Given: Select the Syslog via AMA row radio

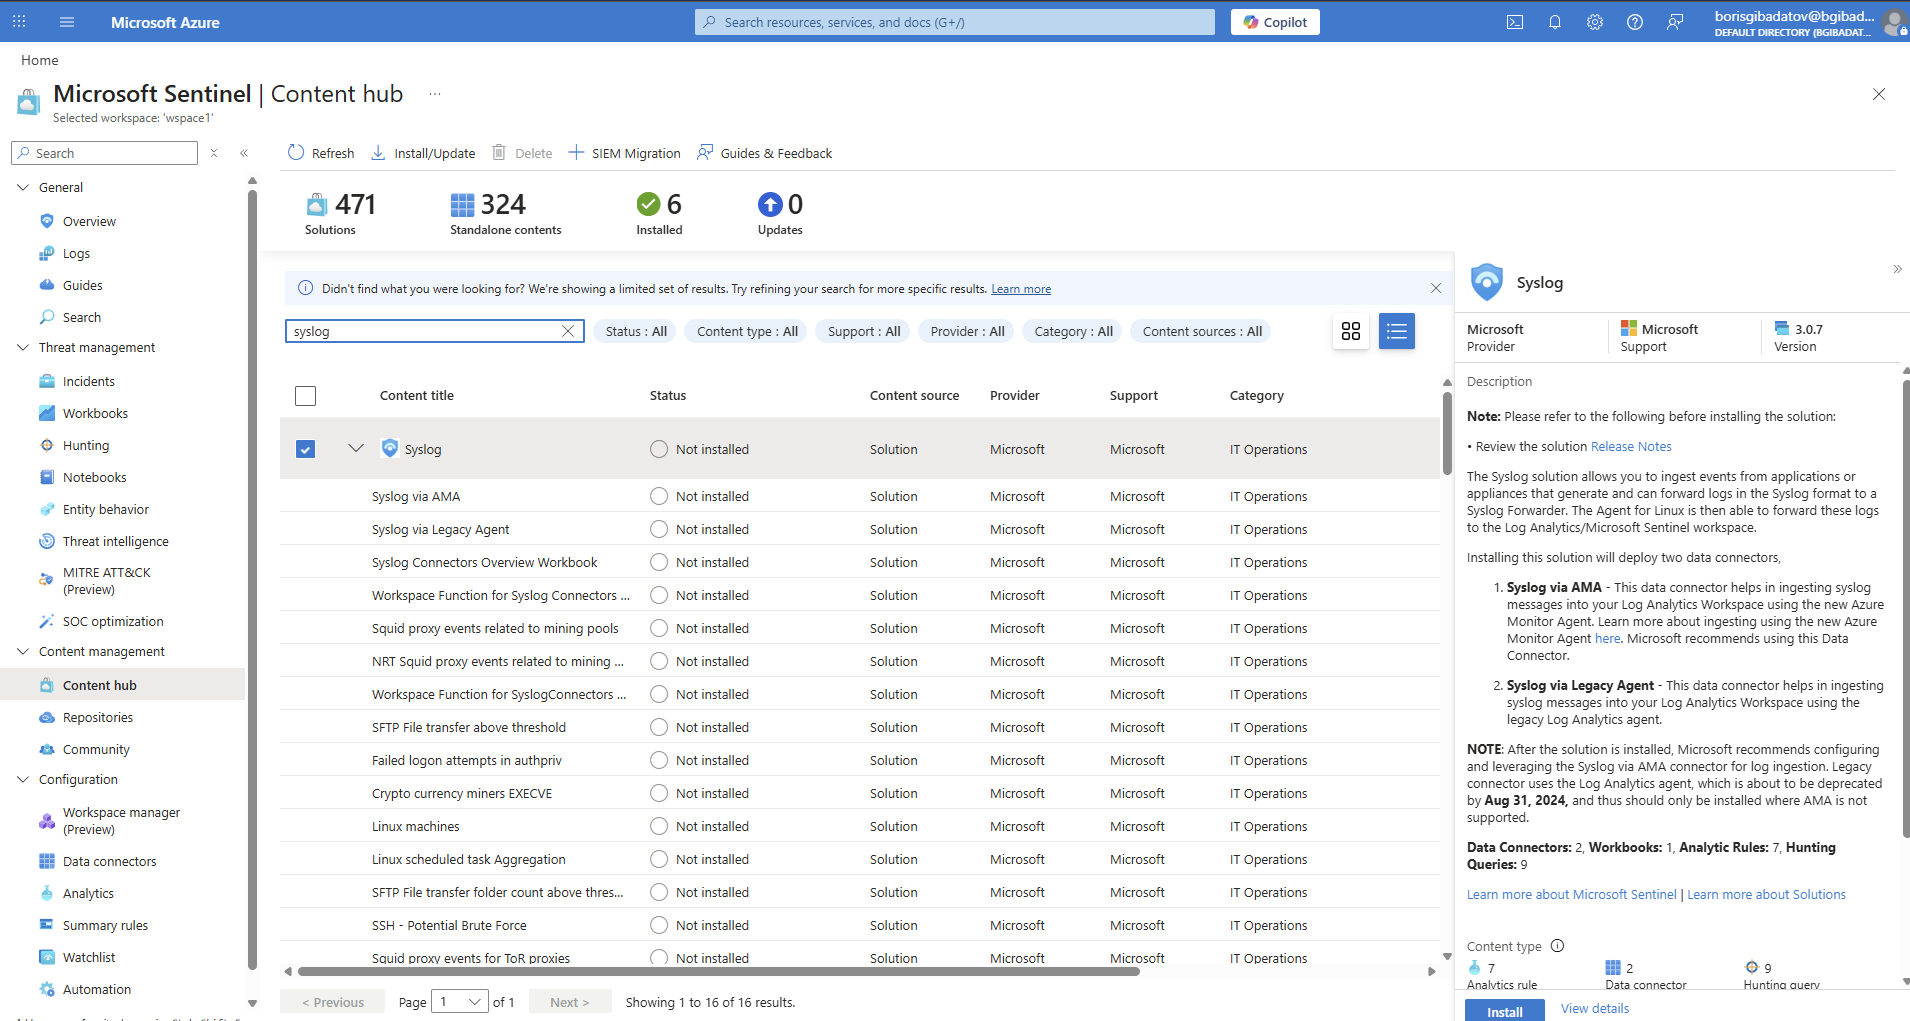Looking at the screenshot, I should (x=658, y=496).
